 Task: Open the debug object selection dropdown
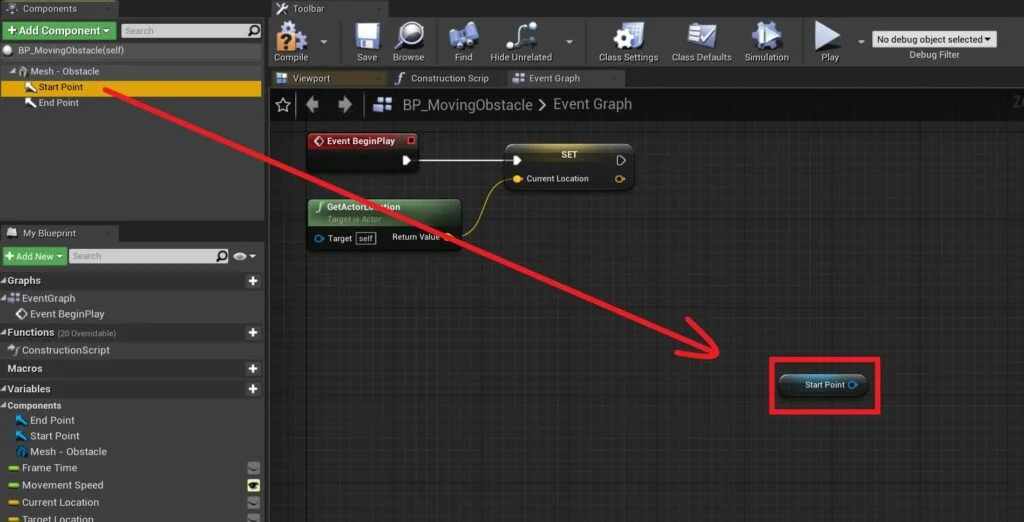point(934,40)
